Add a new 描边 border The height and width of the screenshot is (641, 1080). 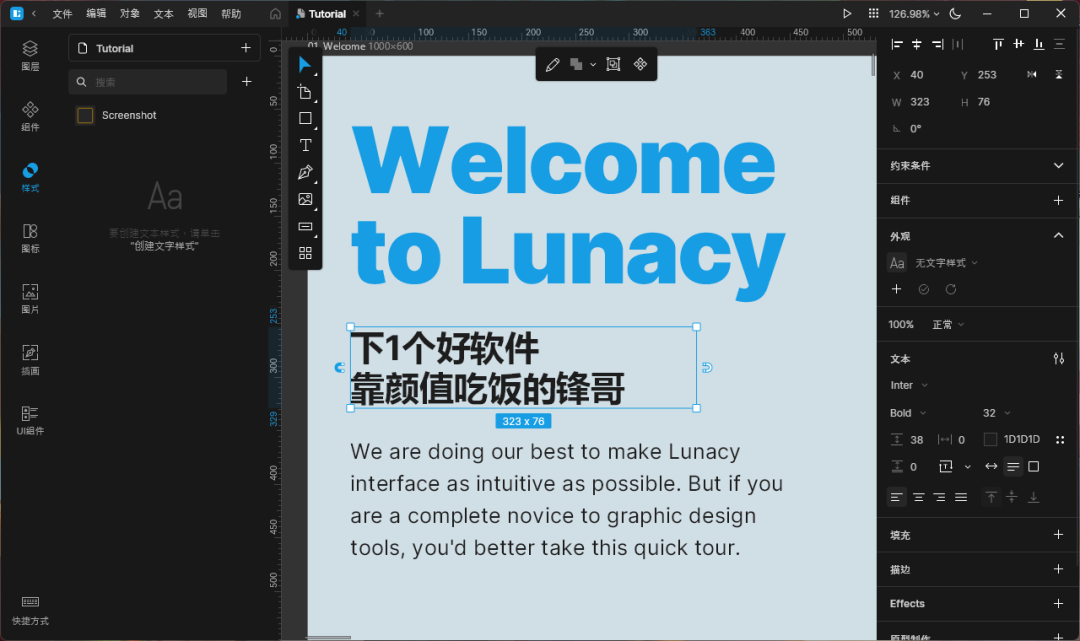pos(1059,569)
